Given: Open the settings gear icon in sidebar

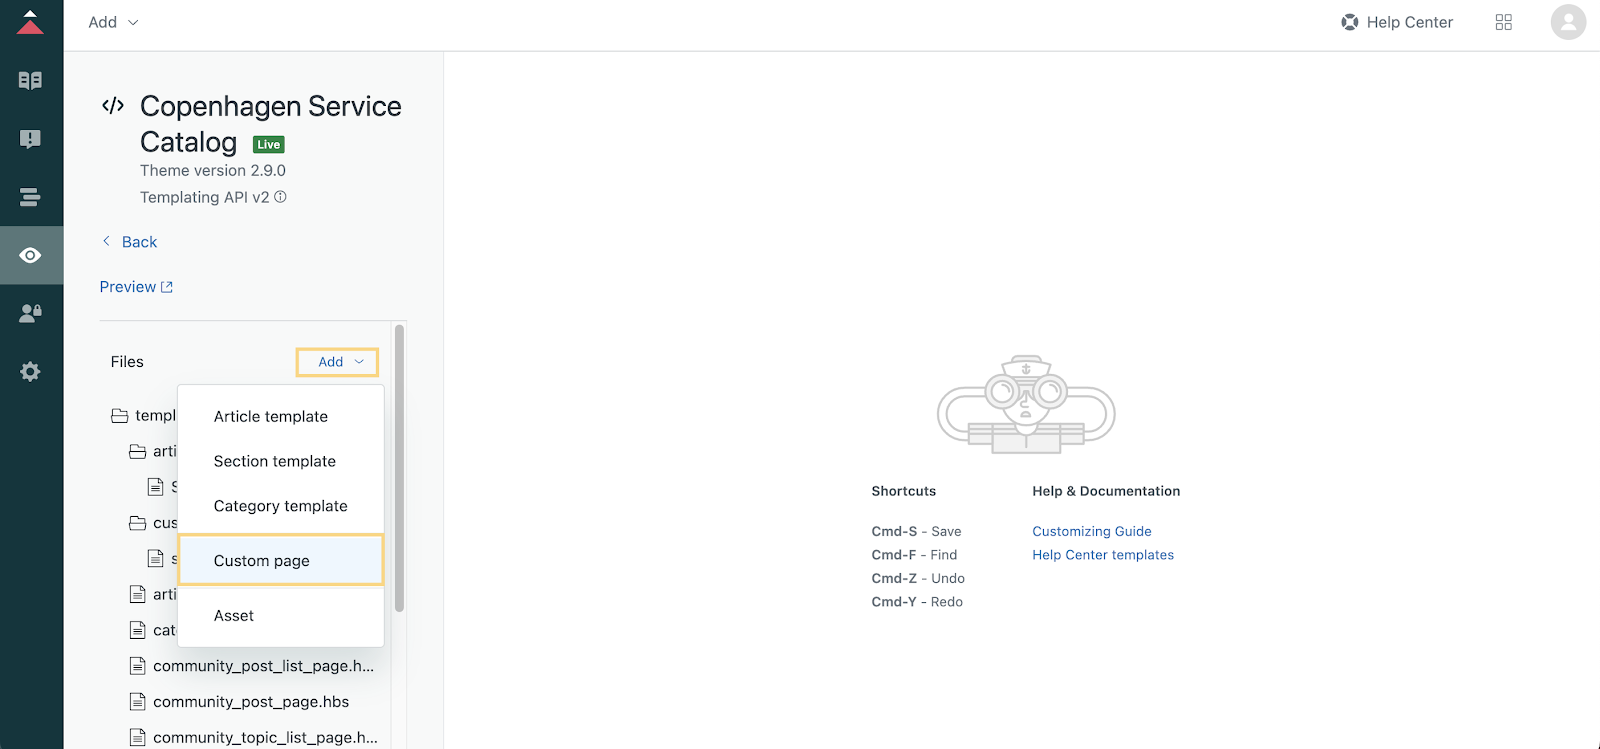Looking at the screenshot, I should (x=30, y=372).
